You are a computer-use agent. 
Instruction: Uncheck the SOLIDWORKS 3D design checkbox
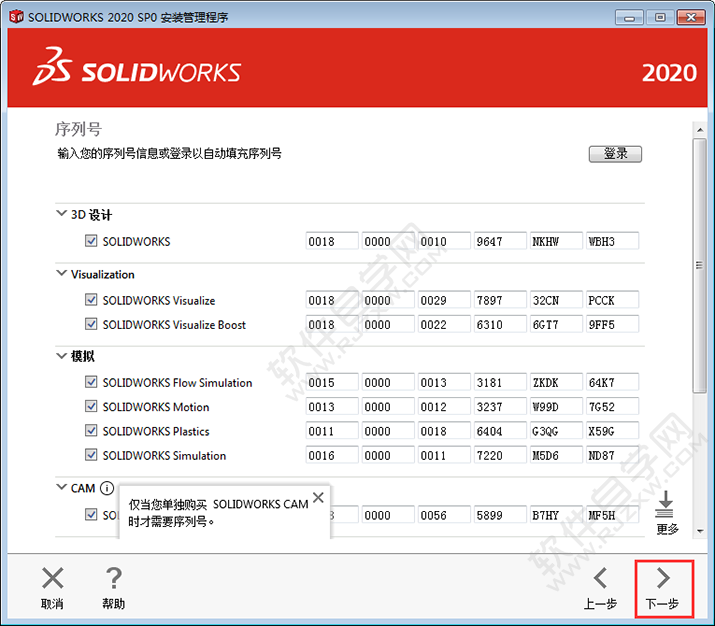91,241
